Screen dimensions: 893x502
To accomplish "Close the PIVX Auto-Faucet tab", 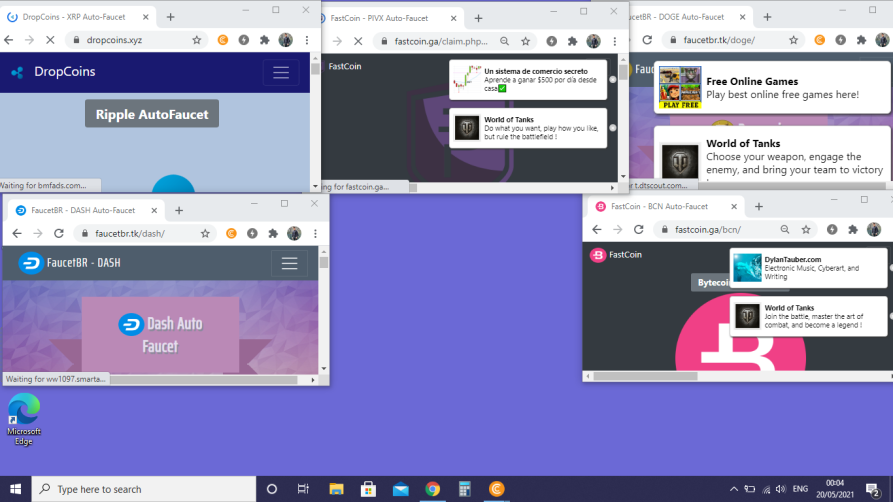I will point(453,18).
